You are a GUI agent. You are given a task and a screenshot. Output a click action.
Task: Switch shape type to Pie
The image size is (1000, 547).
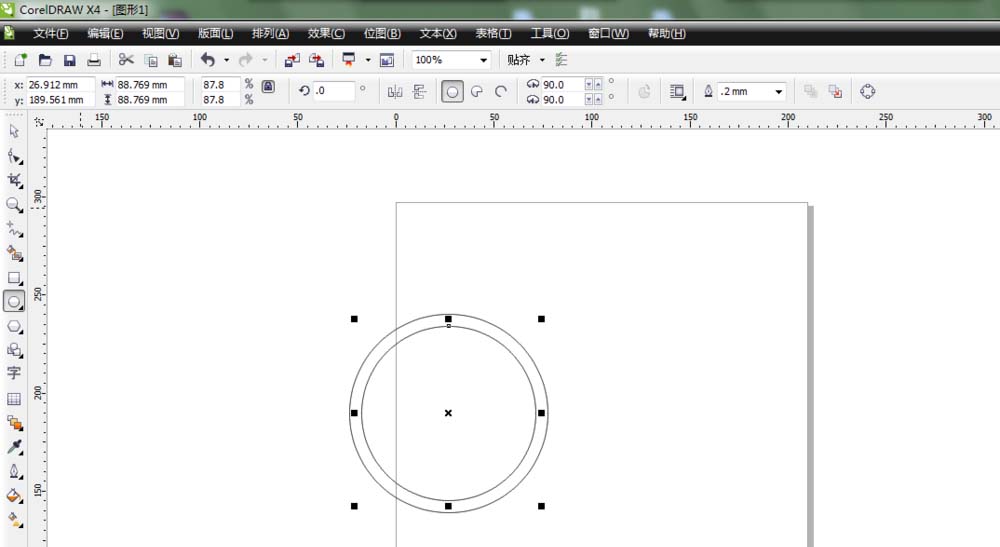(476, 92)
